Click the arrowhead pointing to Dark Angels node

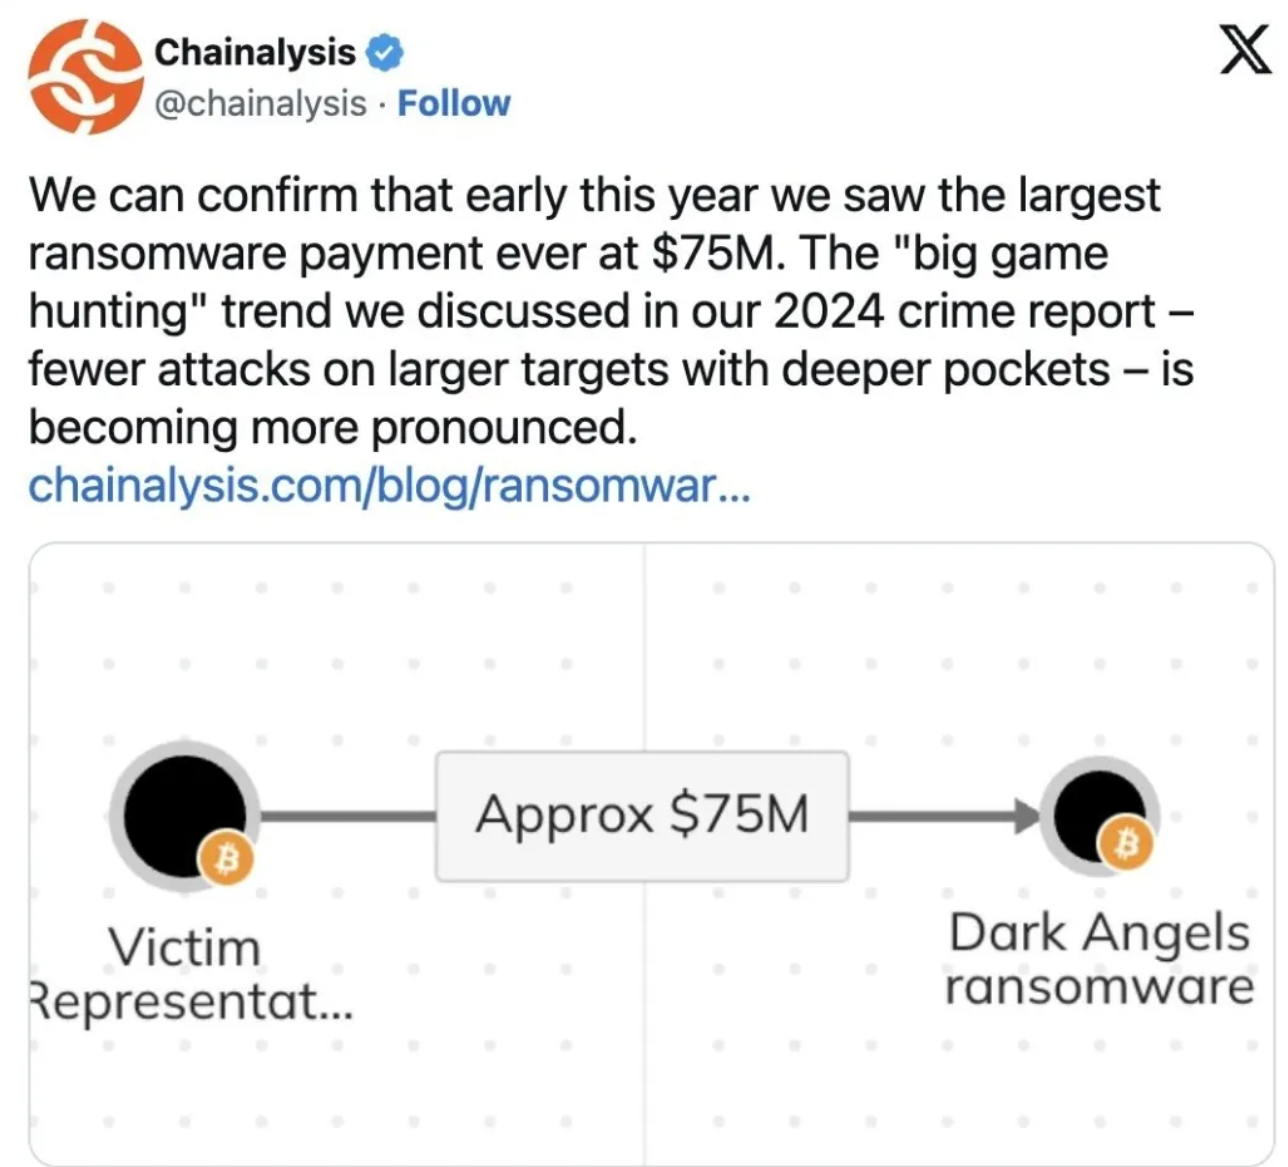point(1027,816)
